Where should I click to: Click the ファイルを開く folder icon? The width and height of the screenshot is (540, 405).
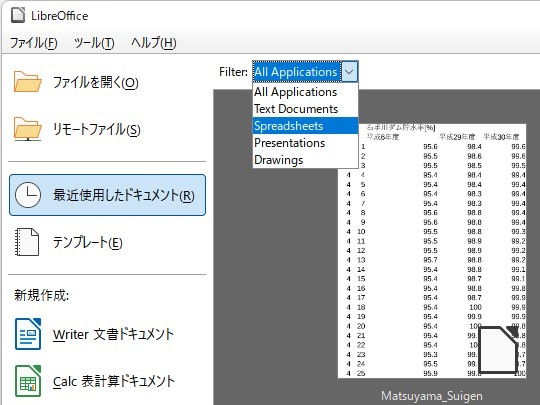click(x=28, y=82)
